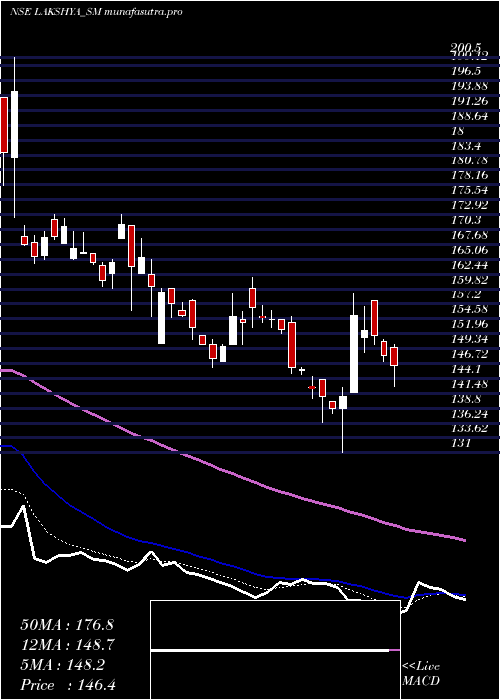Viewport: 500px width, 700px height.
Task: Click the 146.72 price axis label
Action: 470,354
